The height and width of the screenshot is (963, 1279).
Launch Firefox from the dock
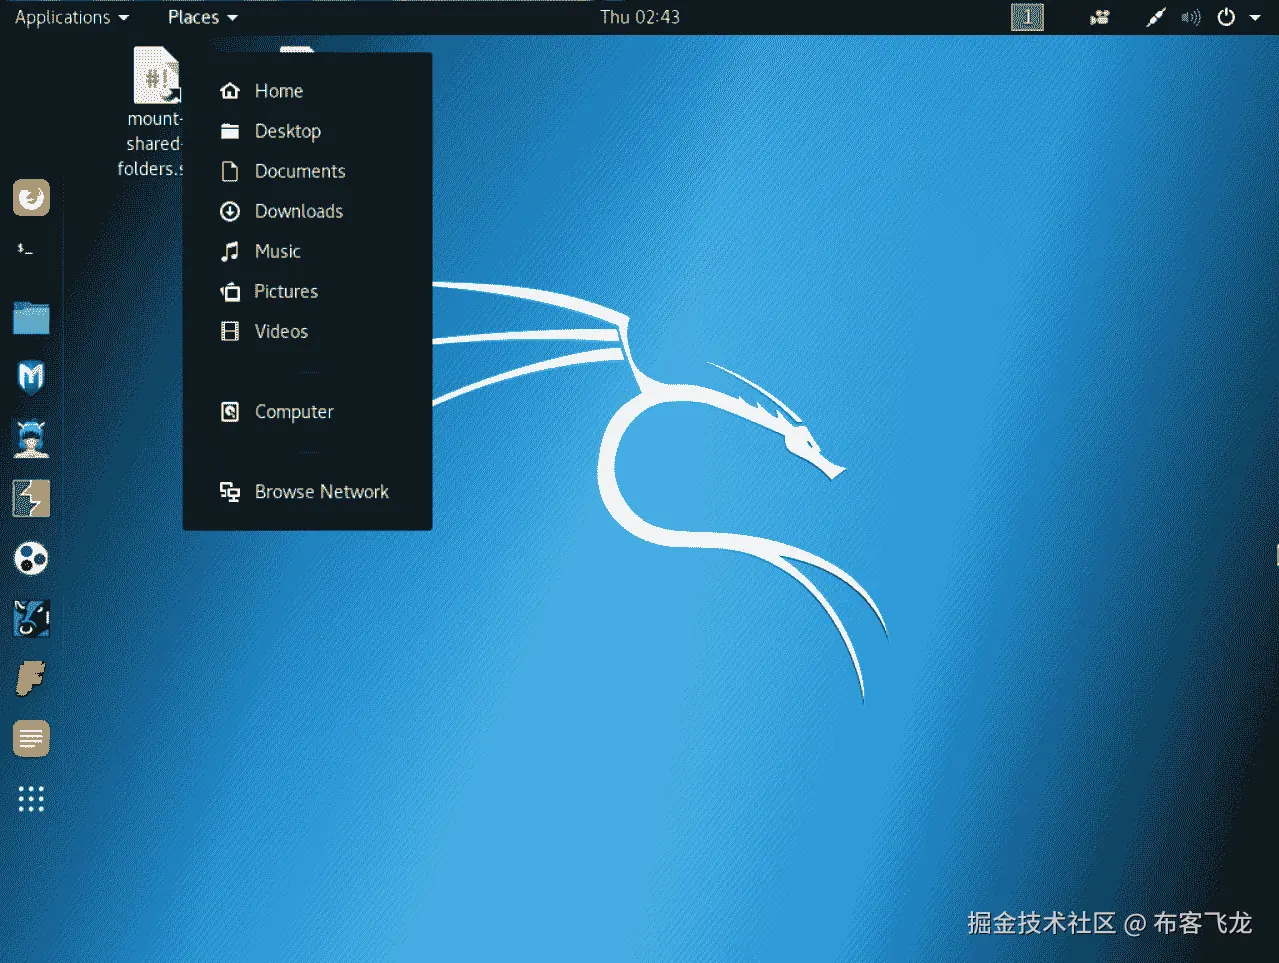[x=31, y=198]
